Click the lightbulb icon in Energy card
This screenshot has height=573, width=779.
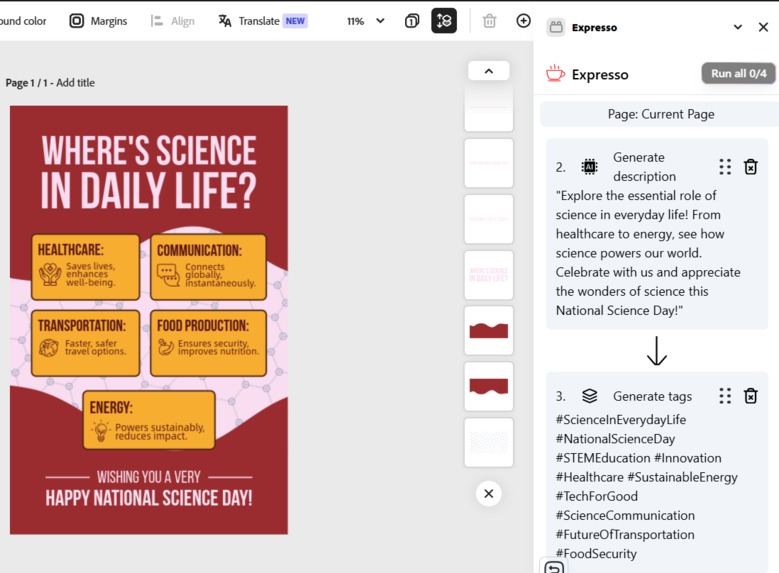101,431
